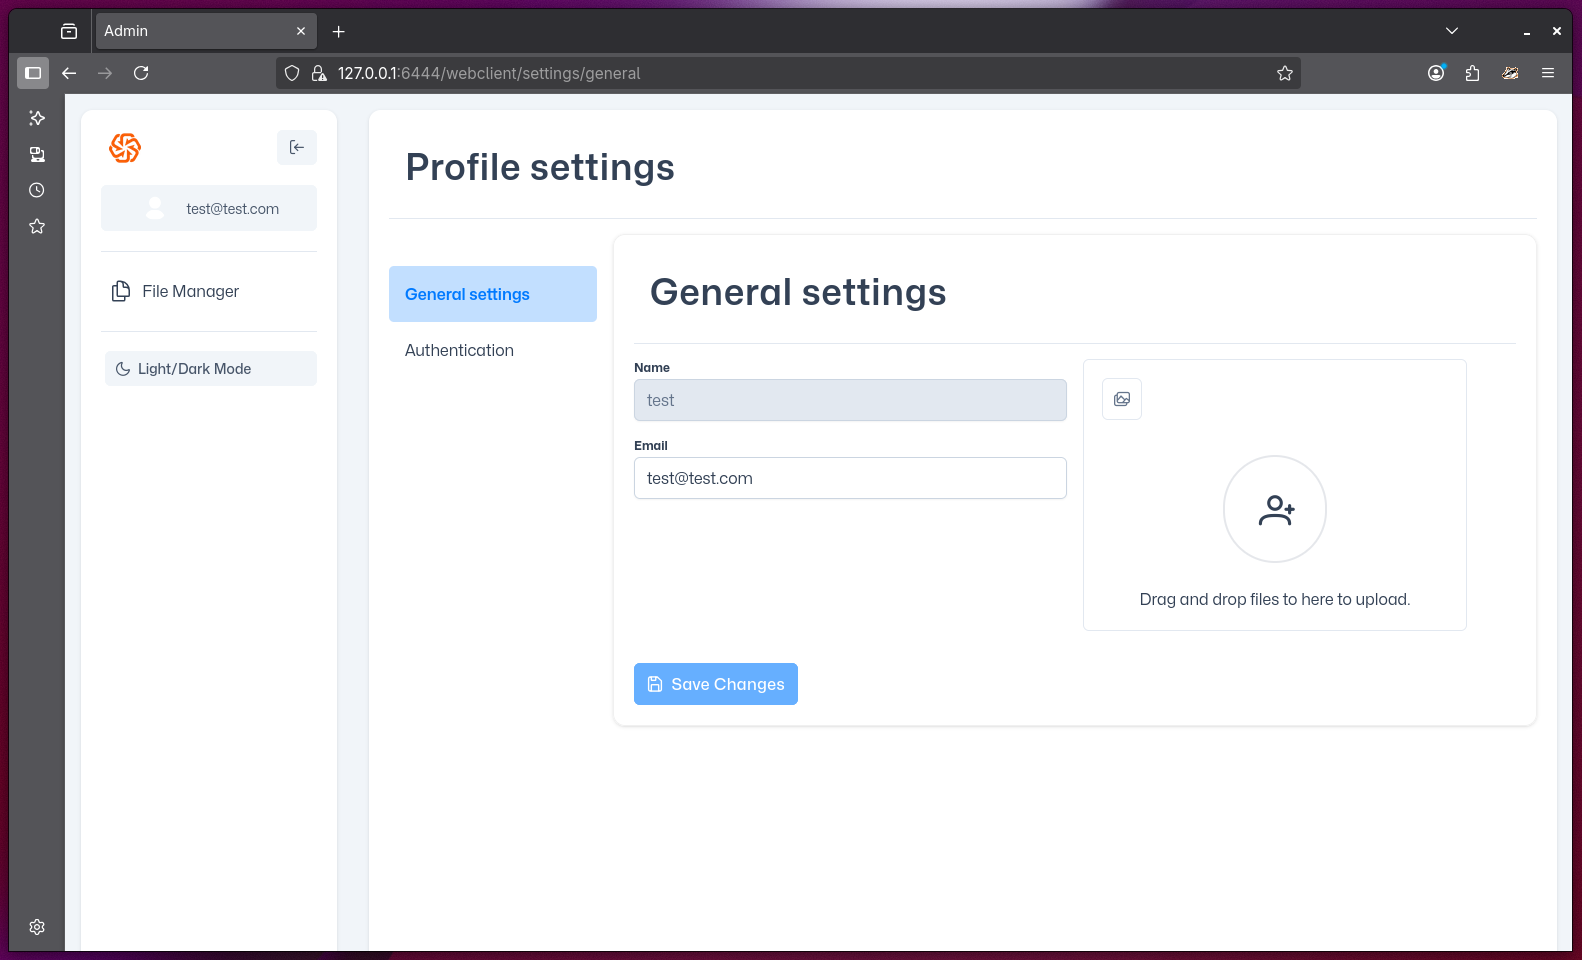The height and width of the screenshot is (960, 1582).
Task: Close the Admin tab
Action: point(301,31)
